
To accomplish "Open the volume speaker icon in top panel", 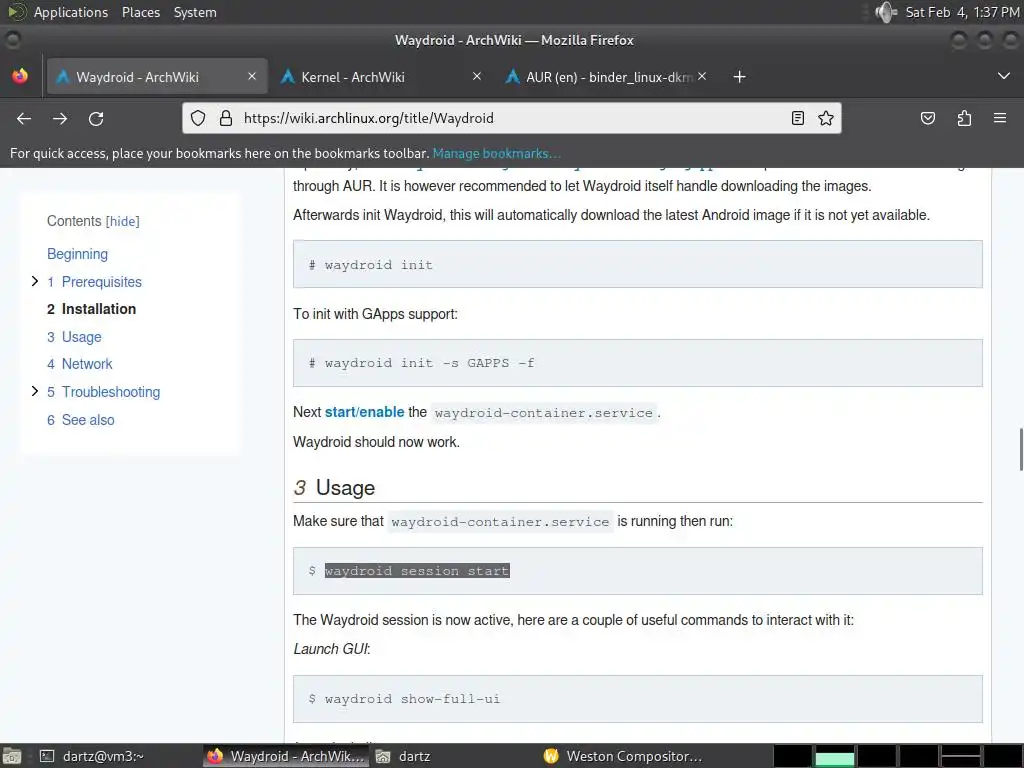I will point(886,12).
